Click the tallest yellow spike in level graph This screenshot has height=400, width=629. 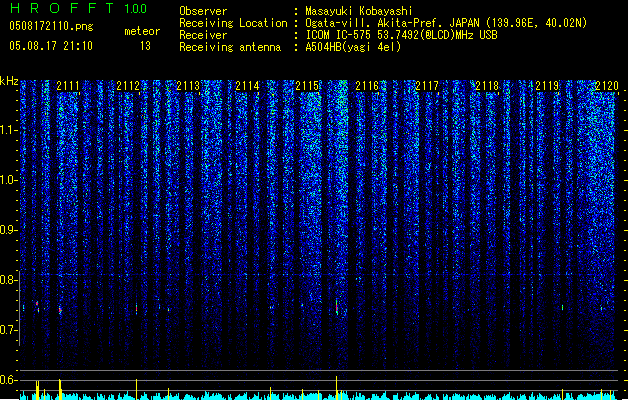click(337, 388)
